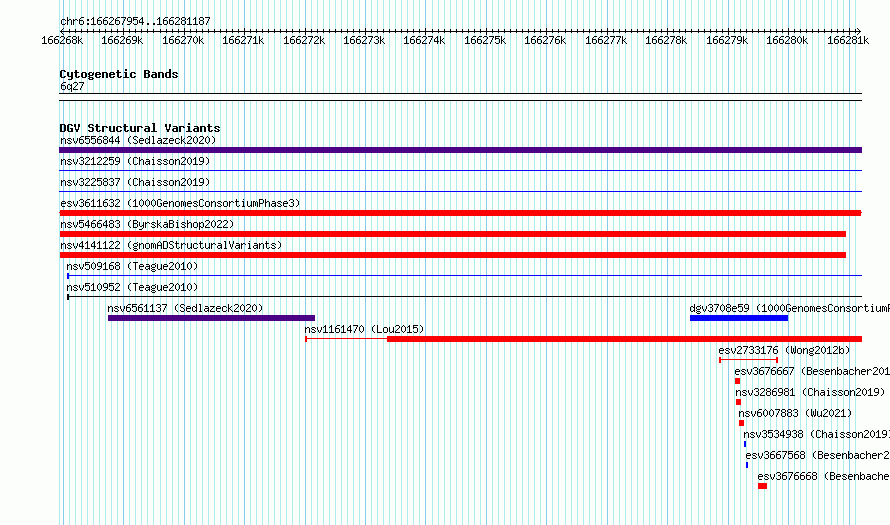Image resolution: width=890 pixels, height=525 pixels.
Task: Click the red esv3676668 marker
Action: tap(762, 486)
